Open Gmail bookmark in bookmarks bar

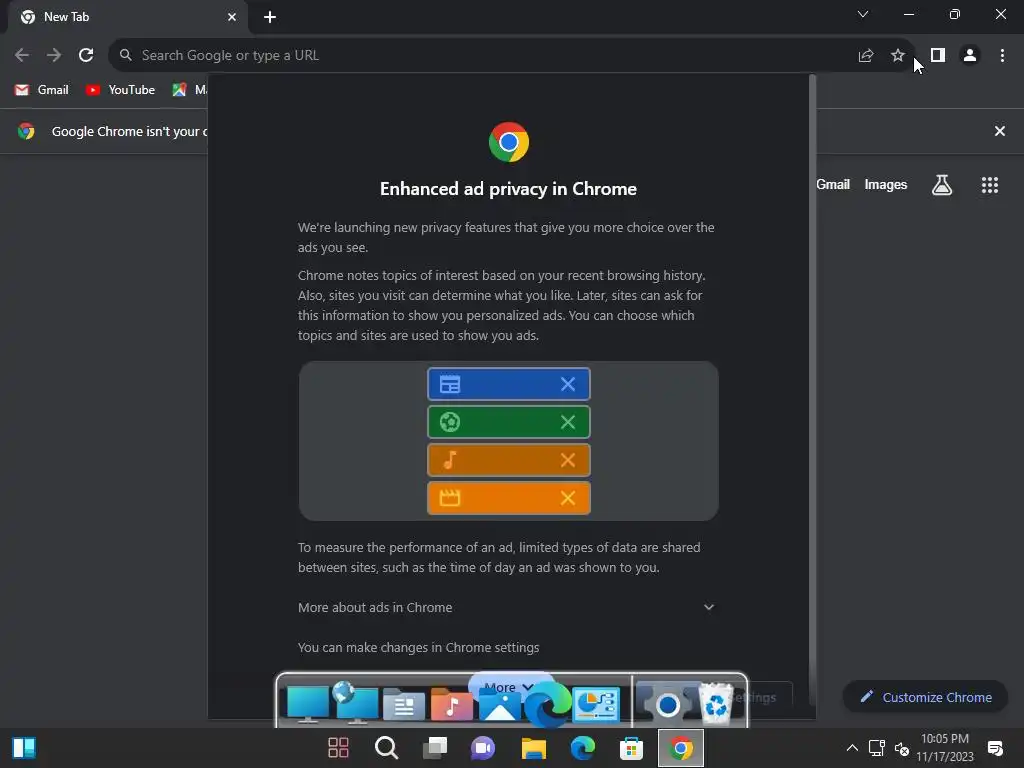pyautogui.click(x=42, y=90)
